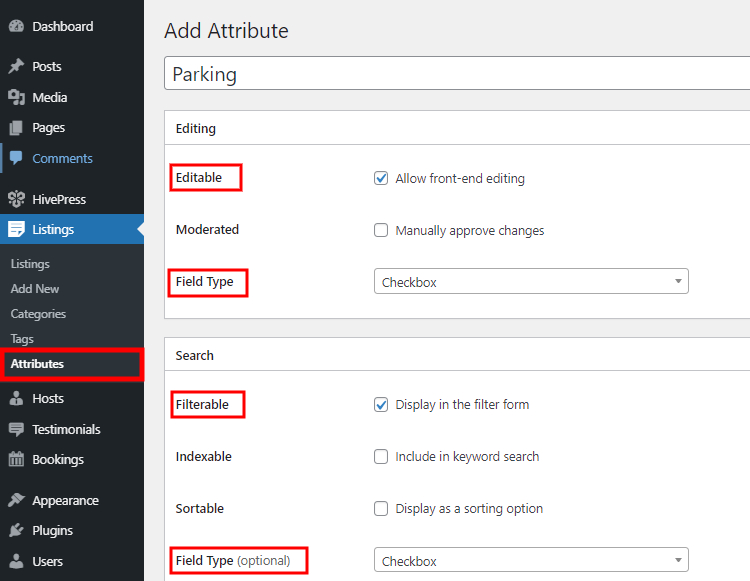Click the Dashboard gauge icon

(16, 26)
